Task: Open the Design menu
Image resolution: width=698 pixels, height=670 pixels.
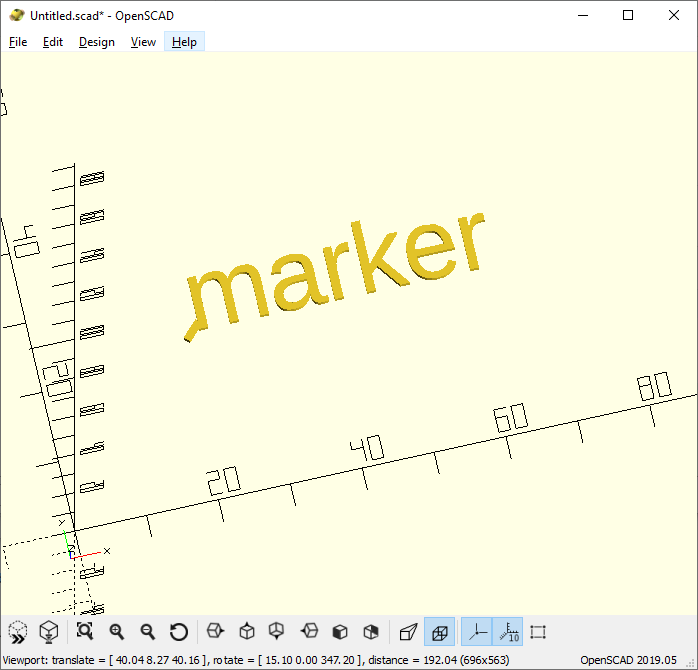Action: [97, 42]
